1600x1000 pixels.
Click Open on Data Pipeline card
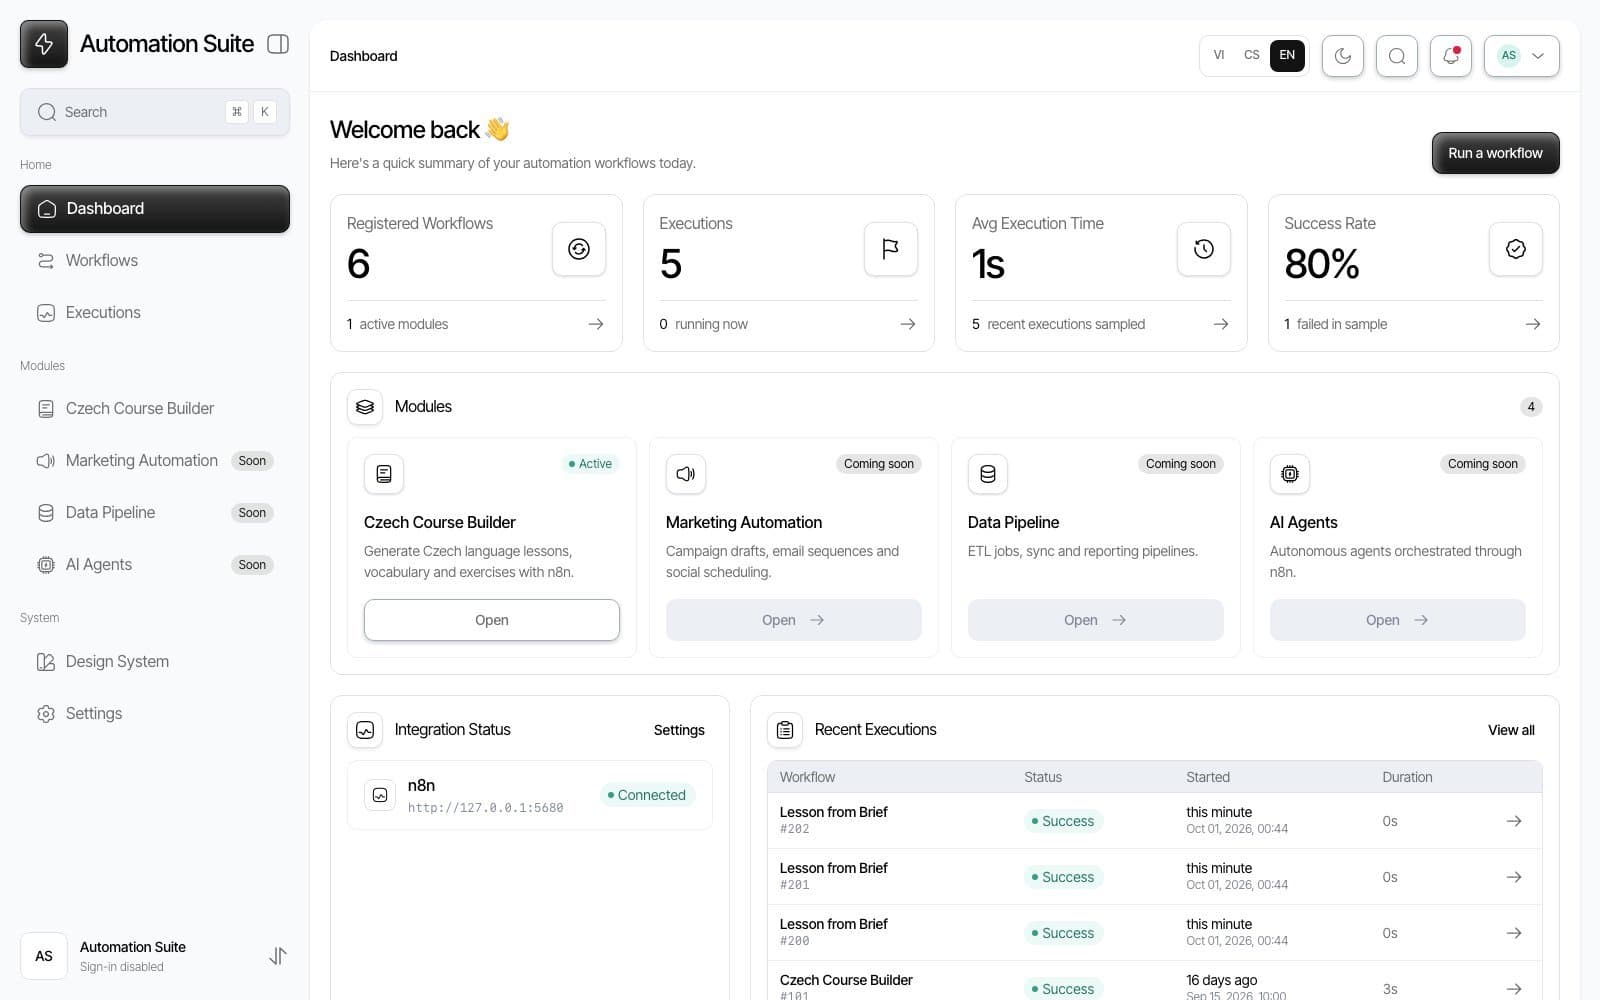1096,620
